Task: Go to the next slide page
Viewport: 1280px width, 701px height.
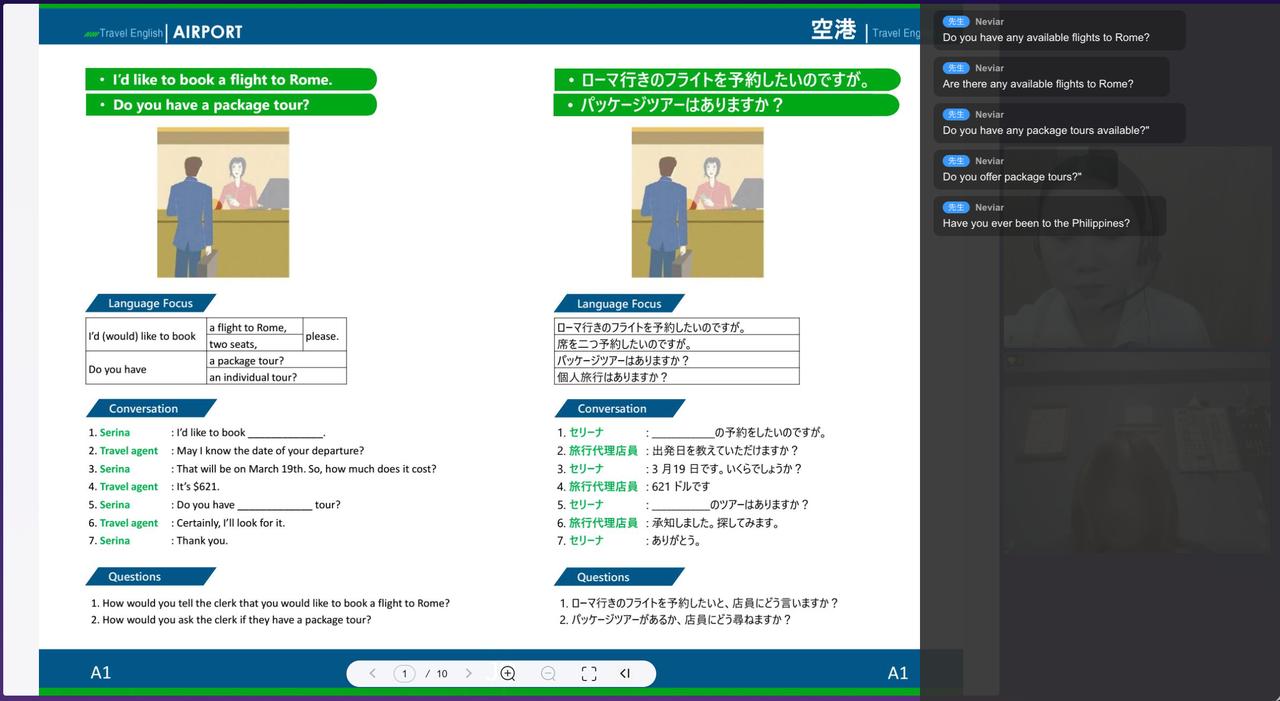Action: (468, 674)
